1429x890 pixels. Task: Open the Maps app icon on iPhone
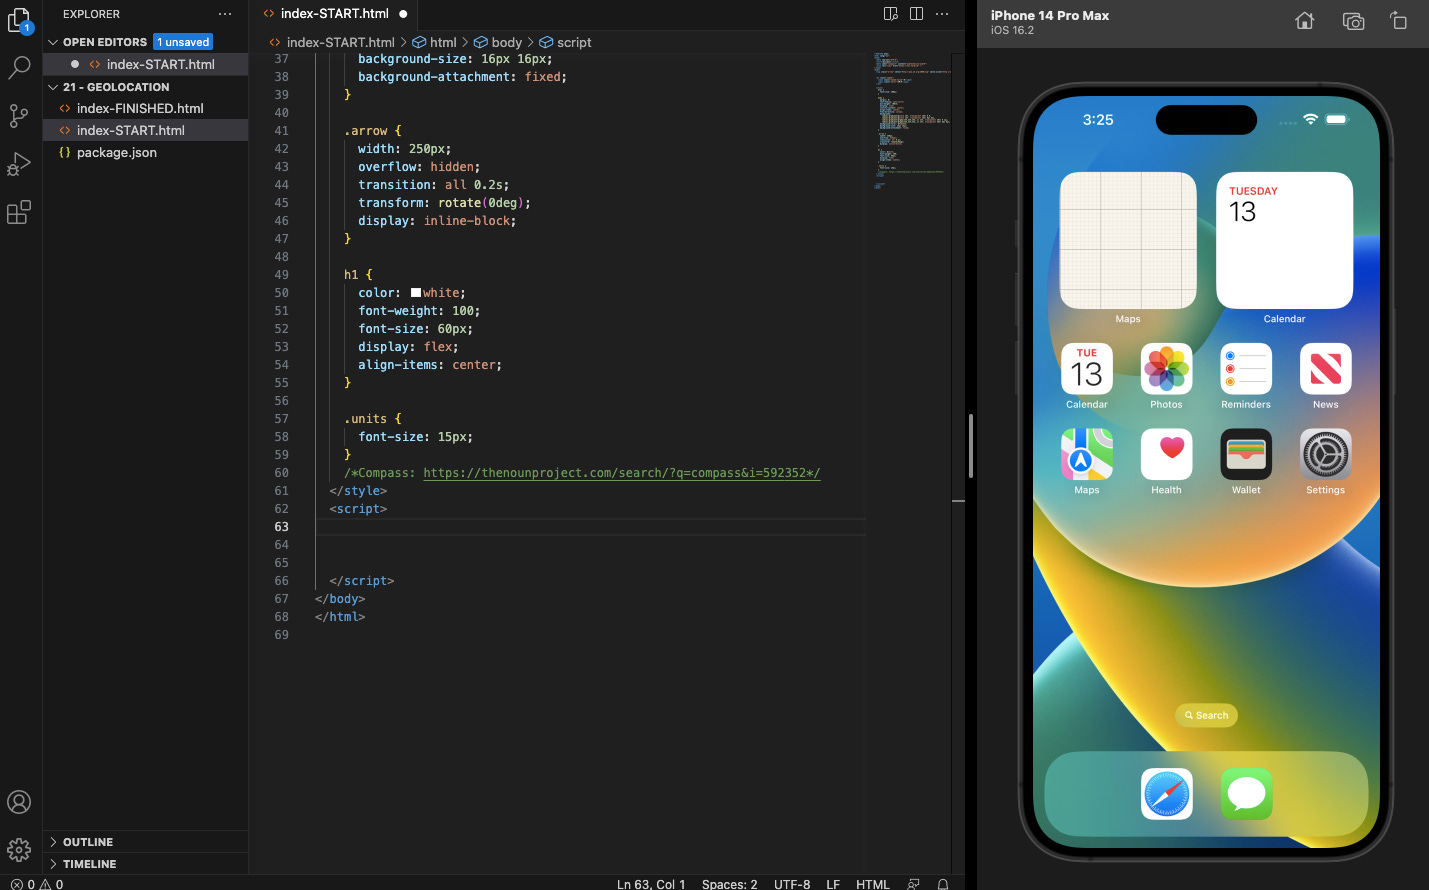point(1087,455)
